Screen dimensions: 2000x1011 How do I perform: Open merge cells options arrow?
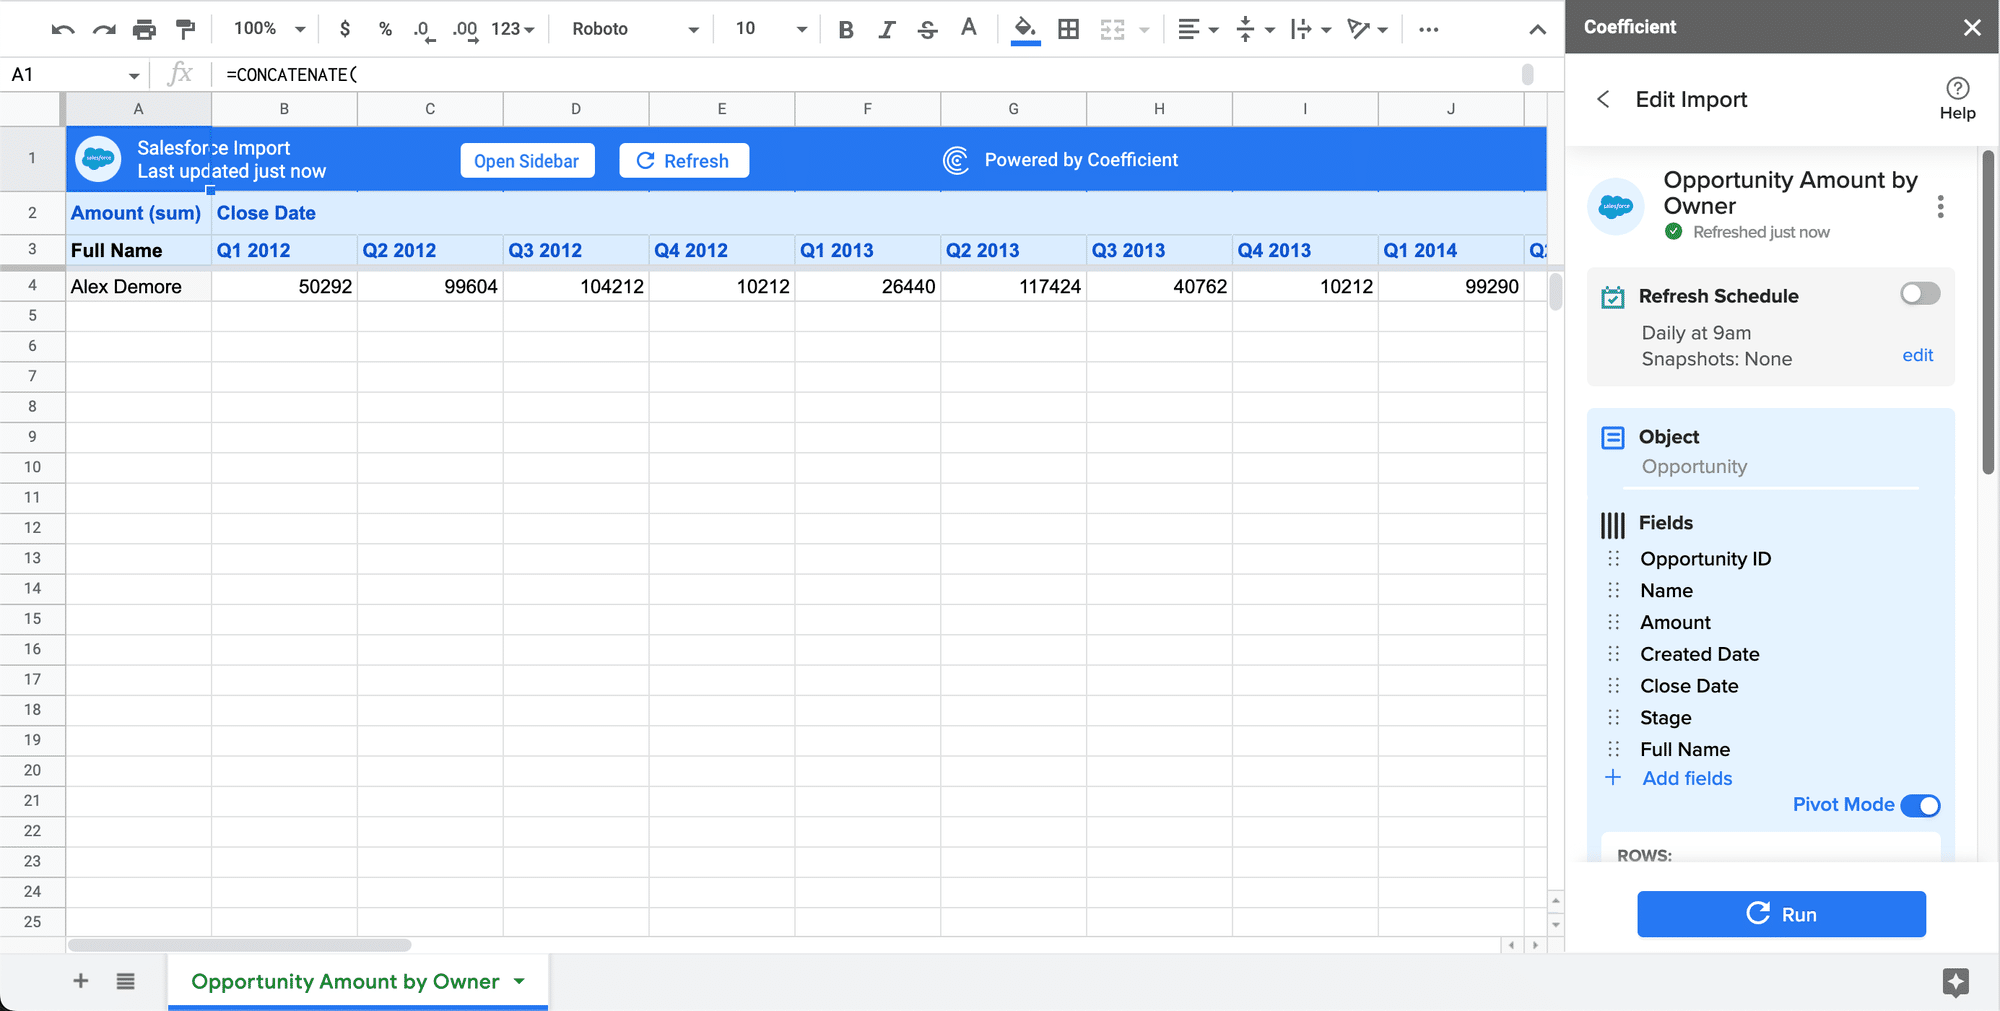point(1144,29)
